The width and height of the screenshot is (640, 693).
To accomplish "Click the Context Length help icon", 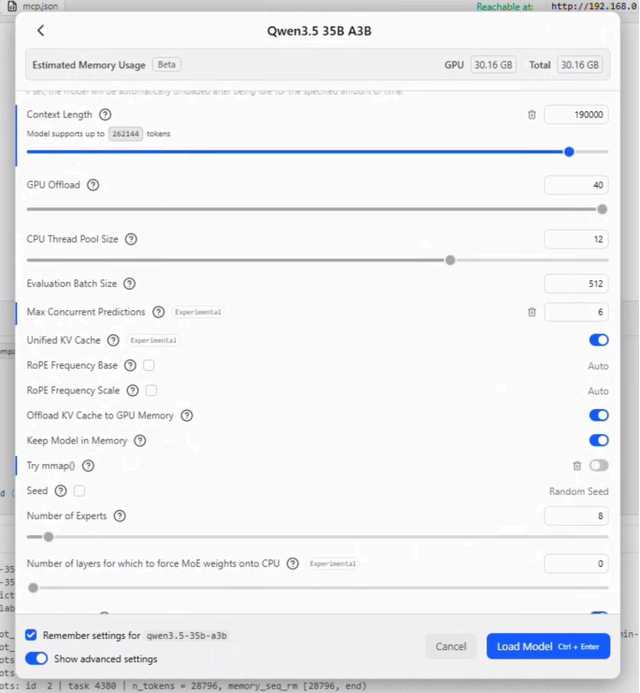I will point(105,115).
